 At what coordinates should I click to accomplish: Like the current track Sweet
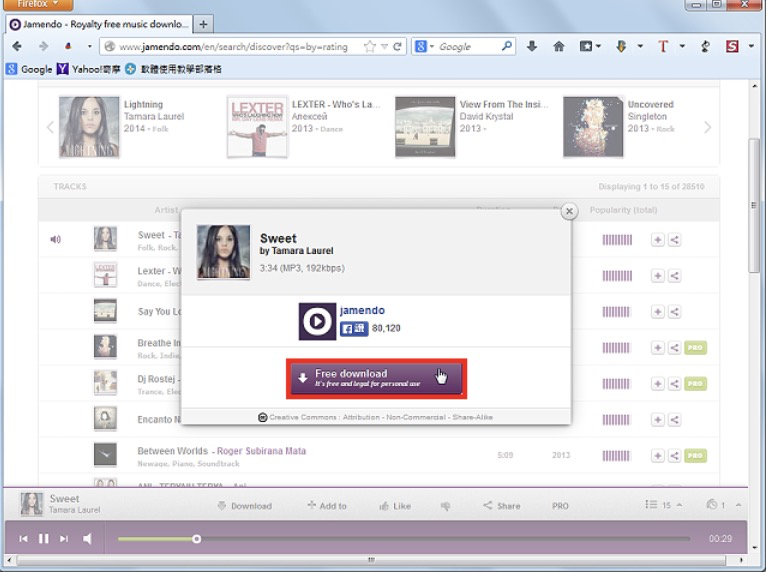pos(395,506)
